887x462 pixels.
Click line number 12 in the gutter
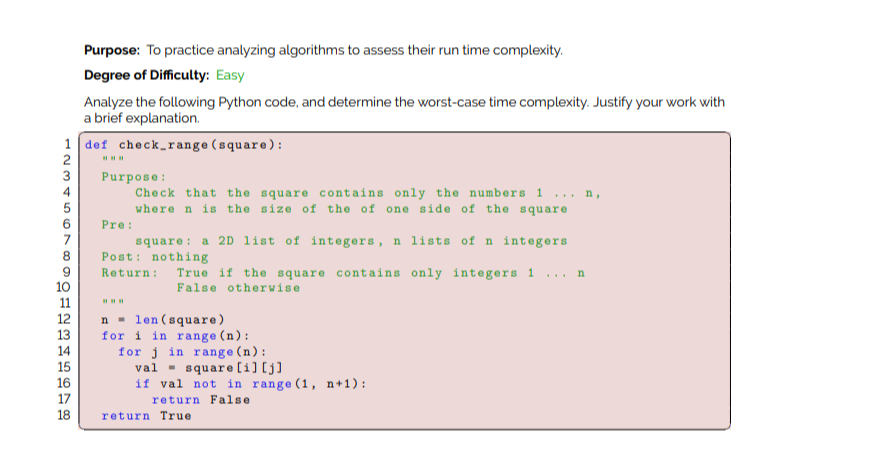click(x=63, y=319)
